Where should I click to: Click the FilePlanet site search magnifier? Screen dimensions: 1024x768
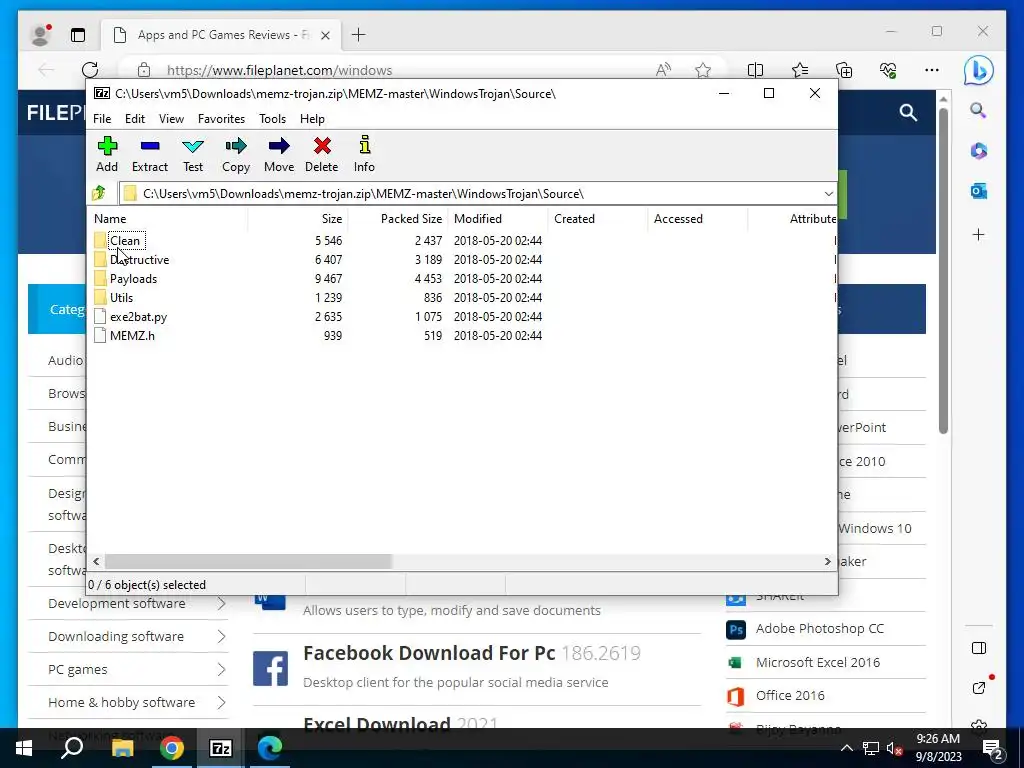coord(908,112)
